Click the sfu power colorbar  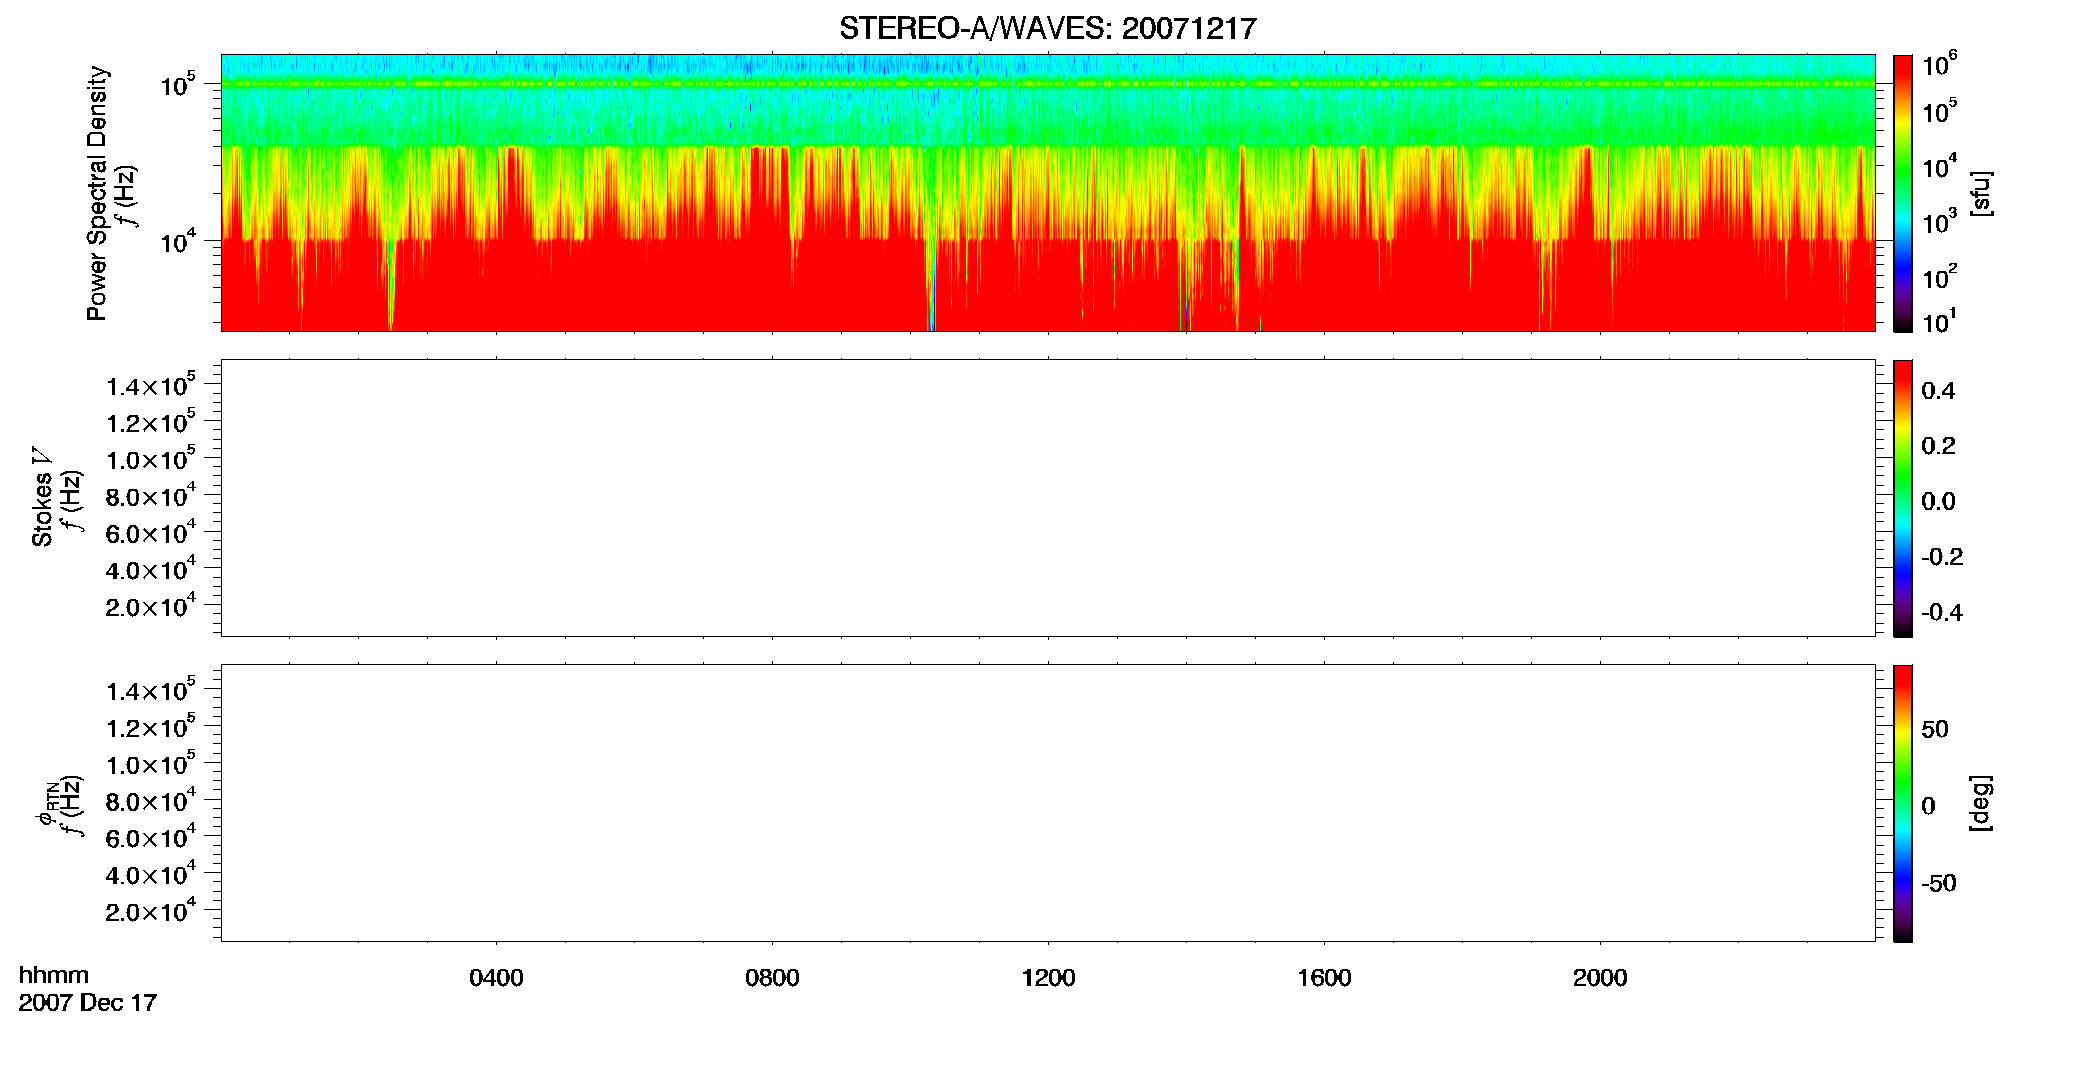1903,192
